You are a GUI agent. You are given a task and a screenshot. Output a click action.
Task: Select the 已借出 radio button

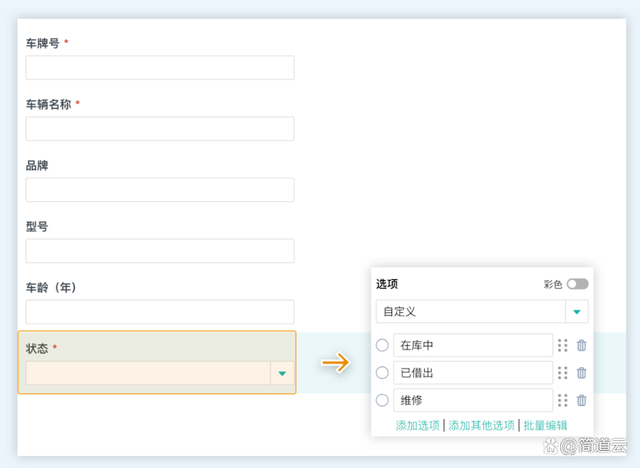tap(382, 373)
